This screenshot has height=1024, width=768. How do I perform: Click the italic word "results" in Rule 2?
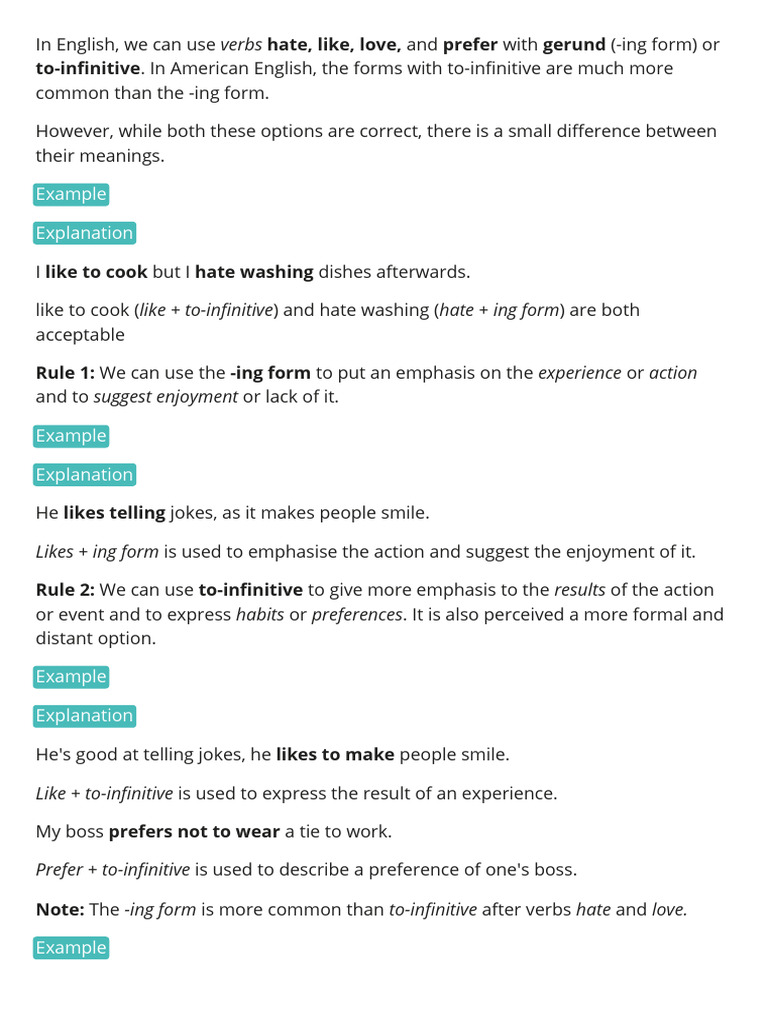click(580, 590)
